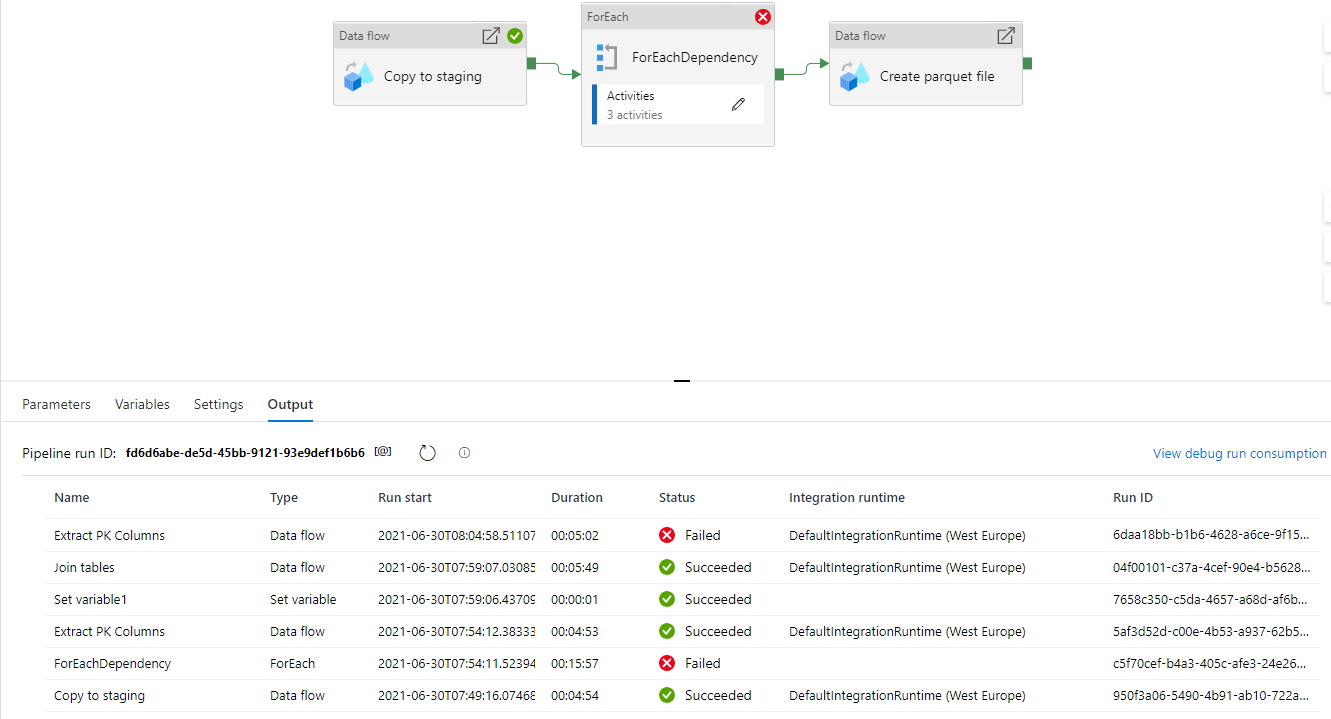
Task: Click green output connector of ForEachDependency
Action: tap(779, 73)
